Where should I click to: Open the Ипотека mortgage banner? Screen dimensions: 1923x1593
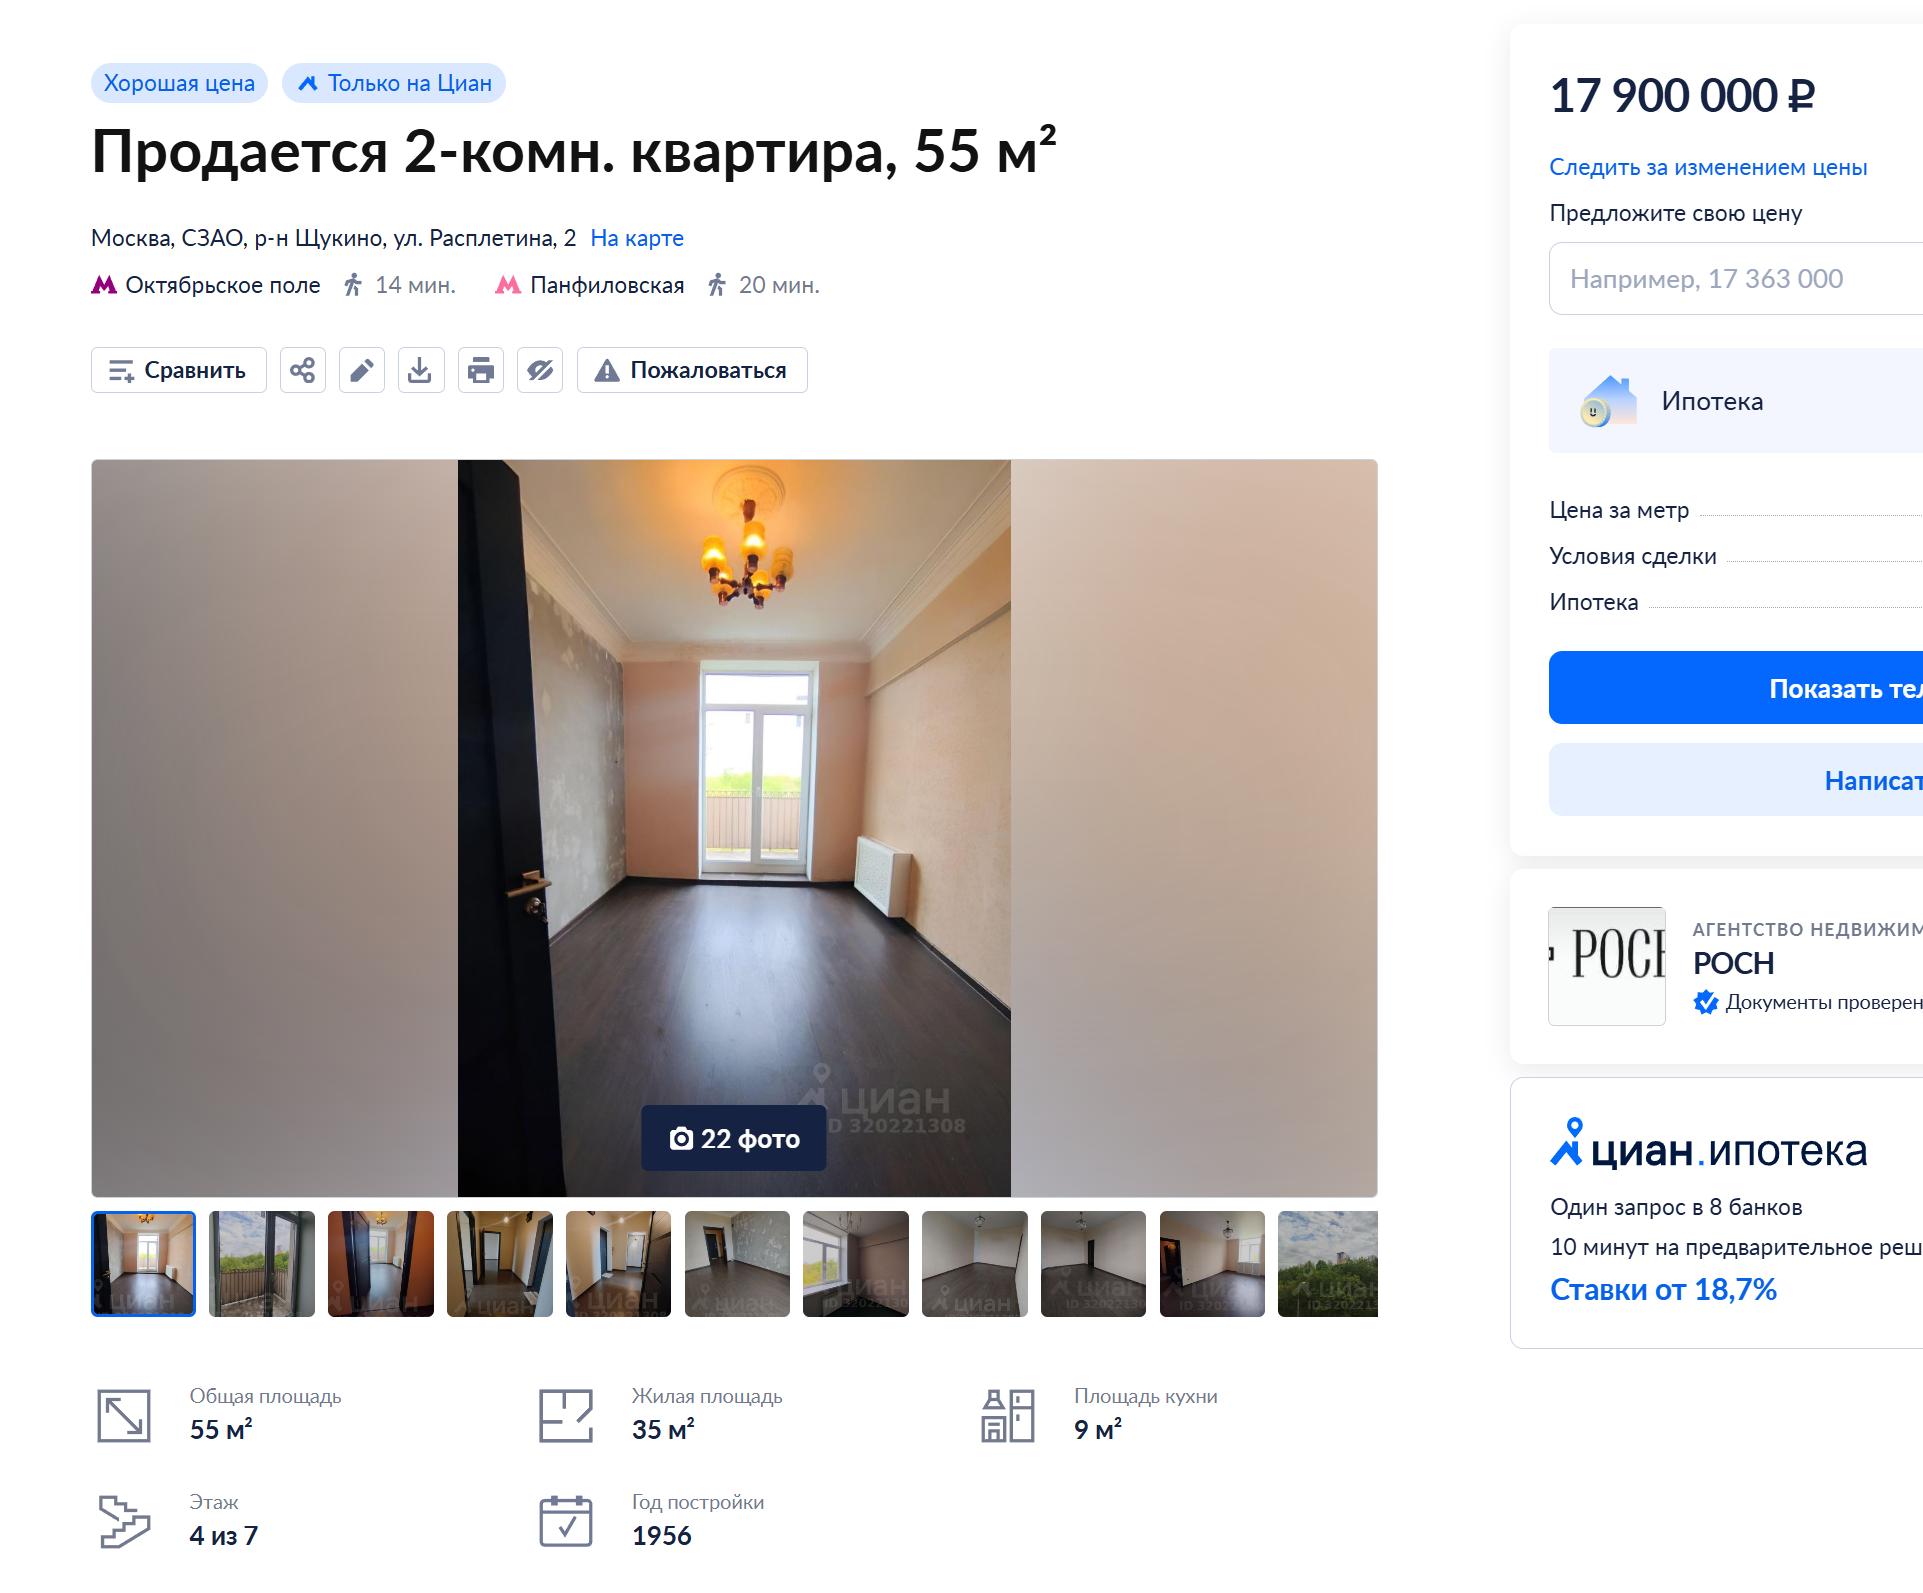1736,401
